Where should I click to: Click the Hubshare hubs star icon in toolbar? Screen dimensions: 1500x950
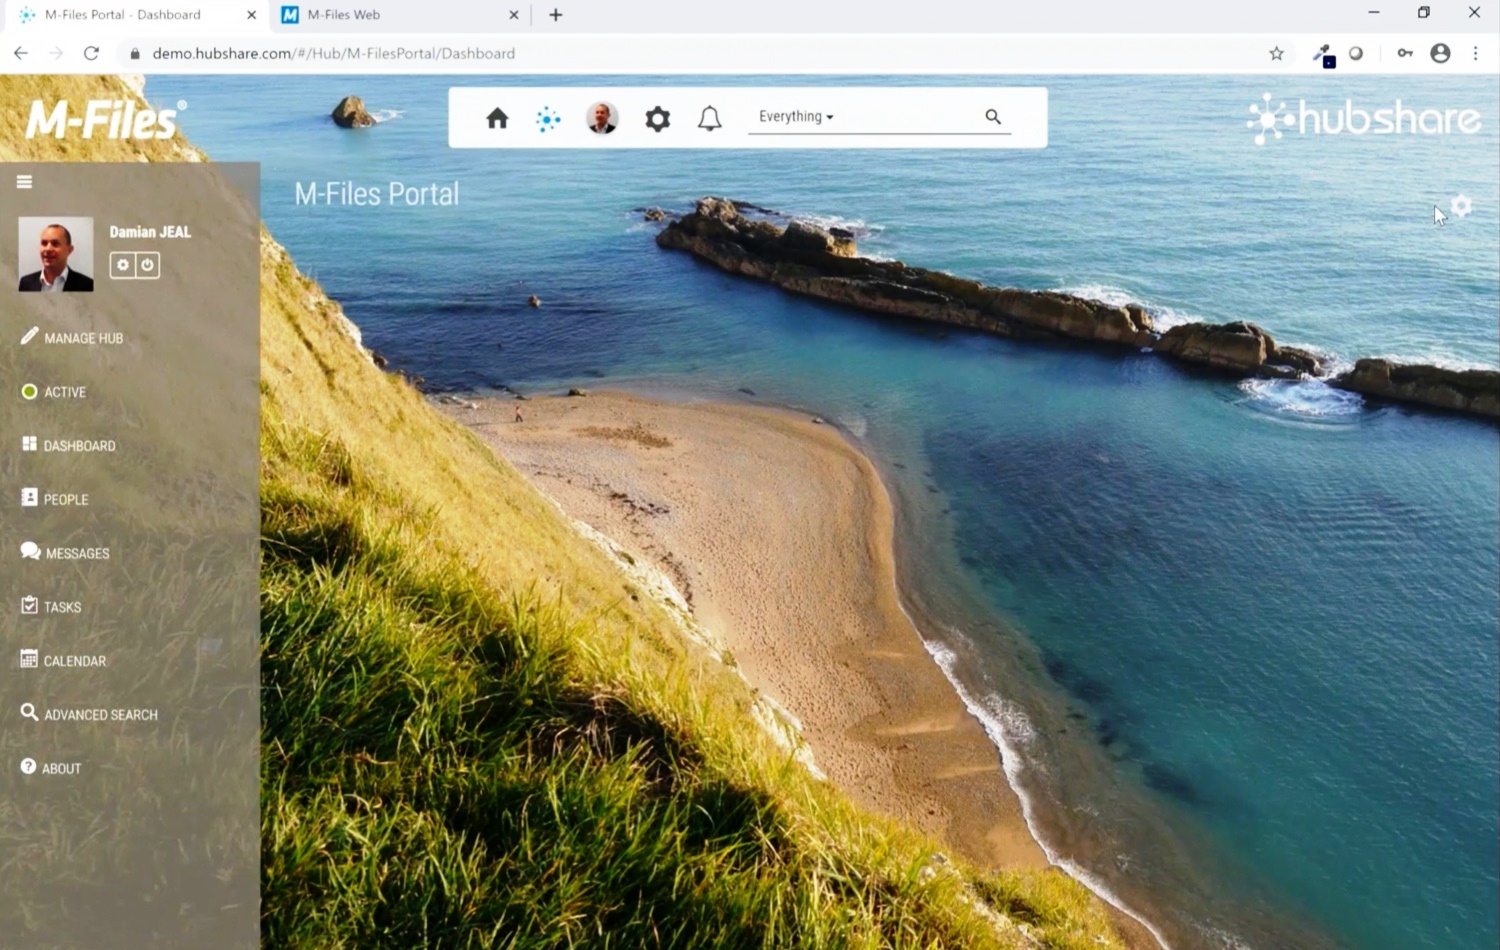(x=548, y=119)
